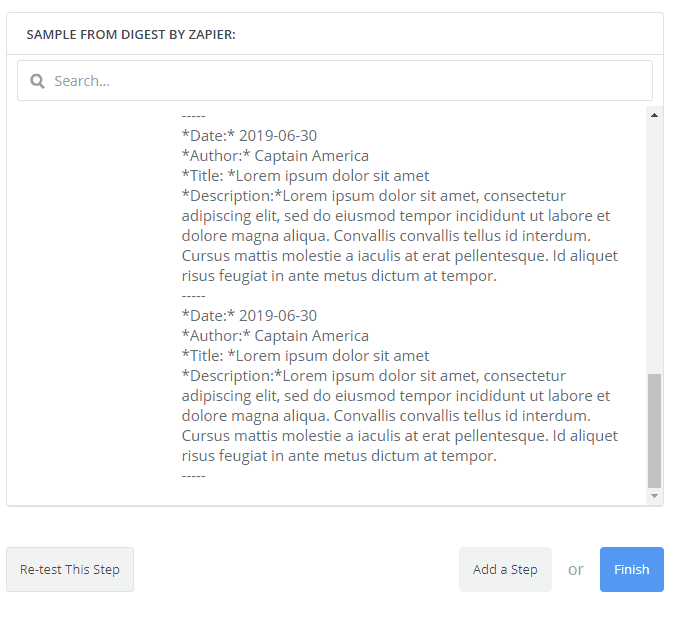Image resolution: width=696 pixels, height=621 pixels.
Task: Click the first Title Lorem ipsum line
Action: [x=305, y=176]
